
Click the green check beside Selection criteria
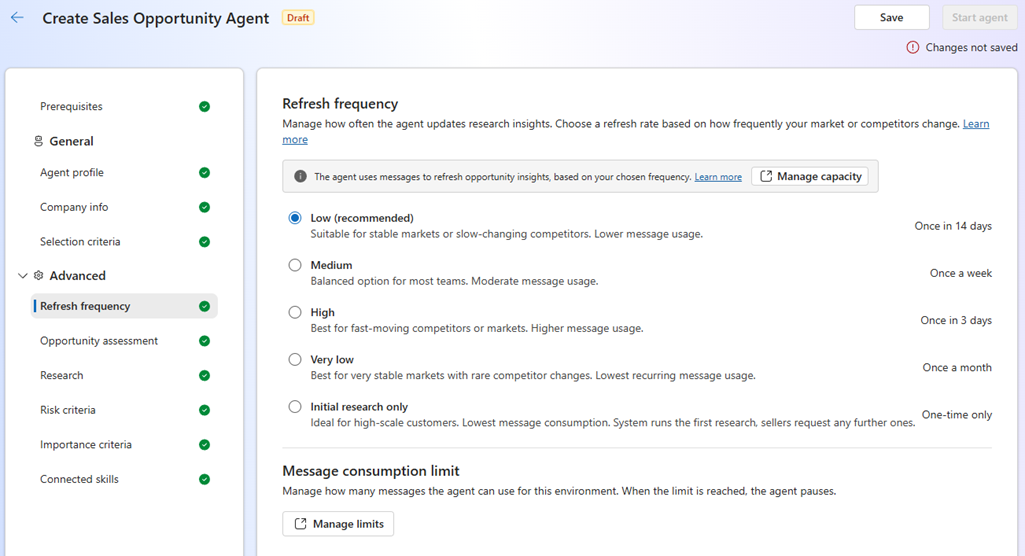click(205, 242)
